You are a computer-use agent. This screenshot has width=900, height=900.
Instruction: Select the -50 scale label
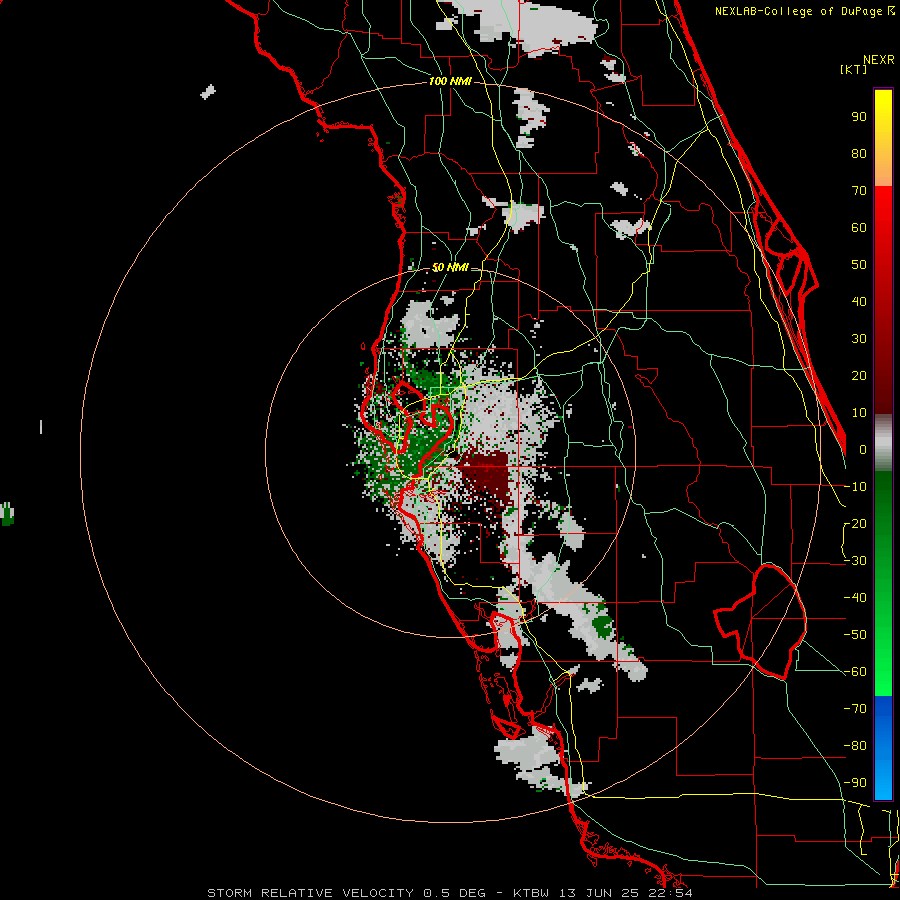[855, 635]
